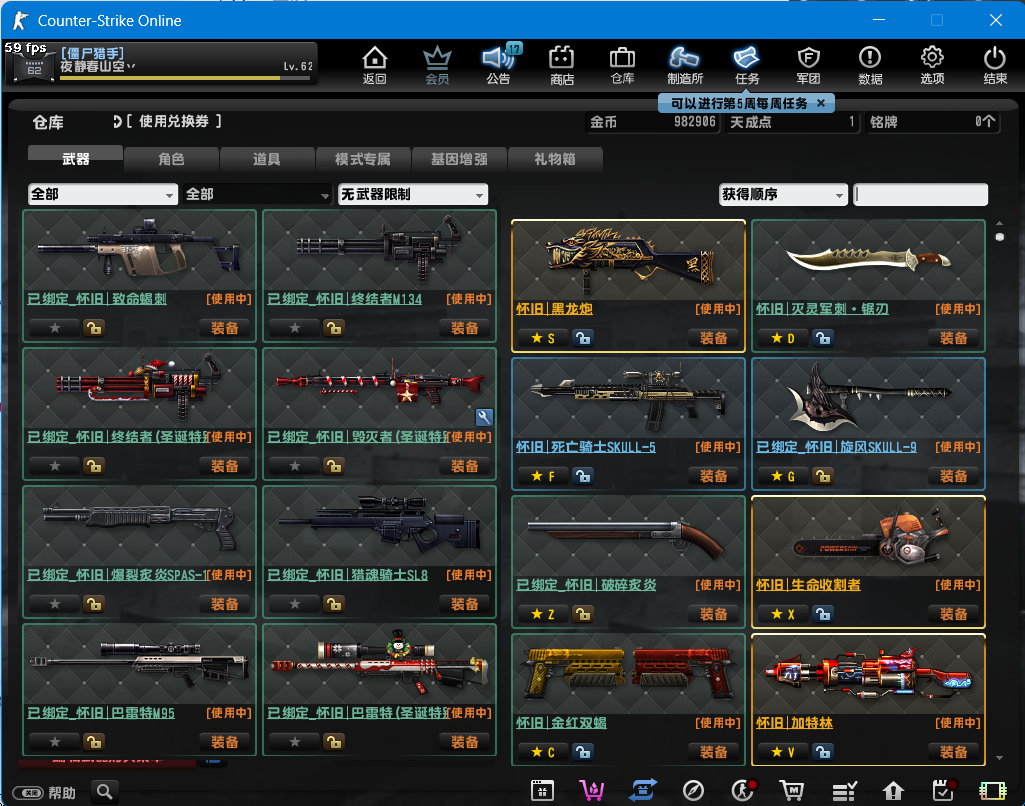Open the M shopping cart icon
This screenshot has height=806, width=1025.
[792, 790]
